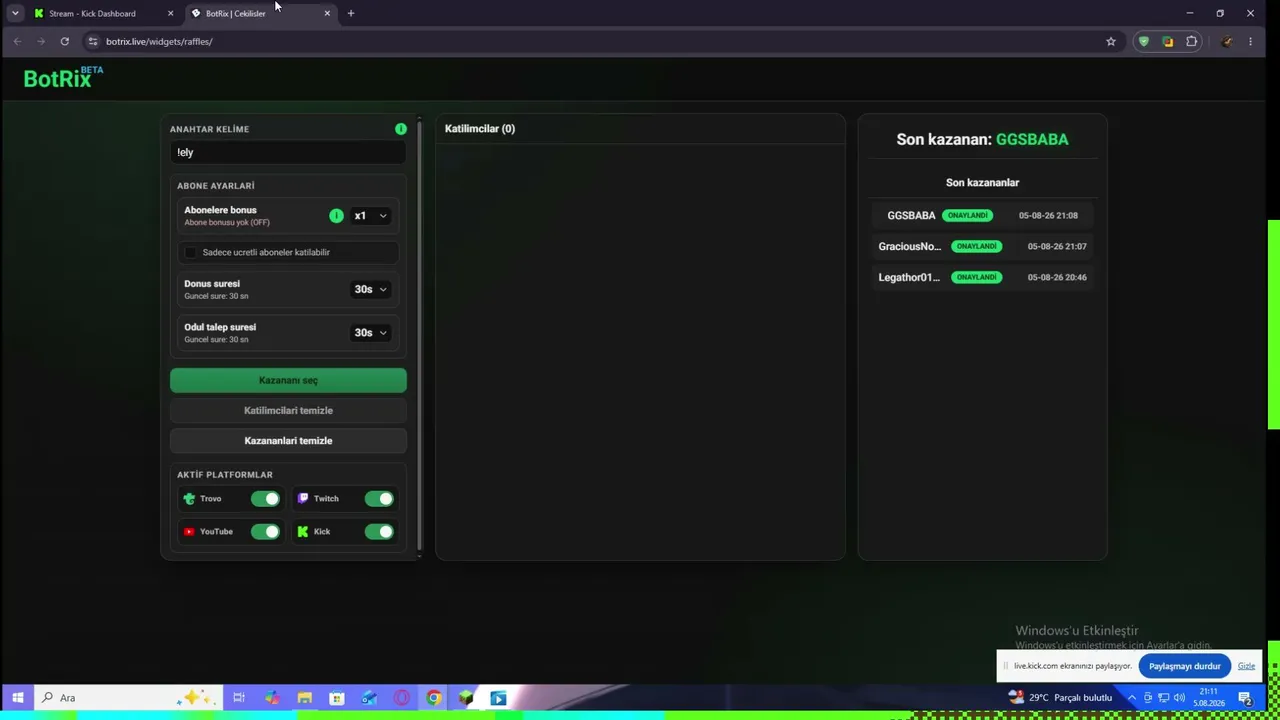Go back to the previous page
Screen dimensions: 1280x720
(17, 41)
